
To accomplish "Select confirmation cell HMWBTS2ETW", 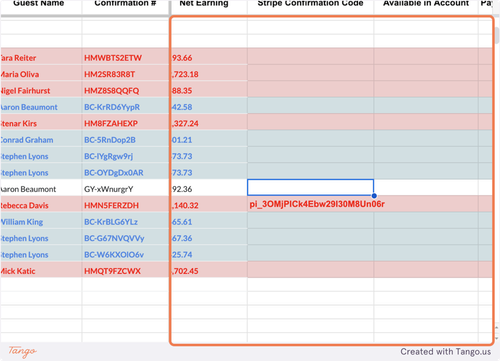I will pos(125,56).
